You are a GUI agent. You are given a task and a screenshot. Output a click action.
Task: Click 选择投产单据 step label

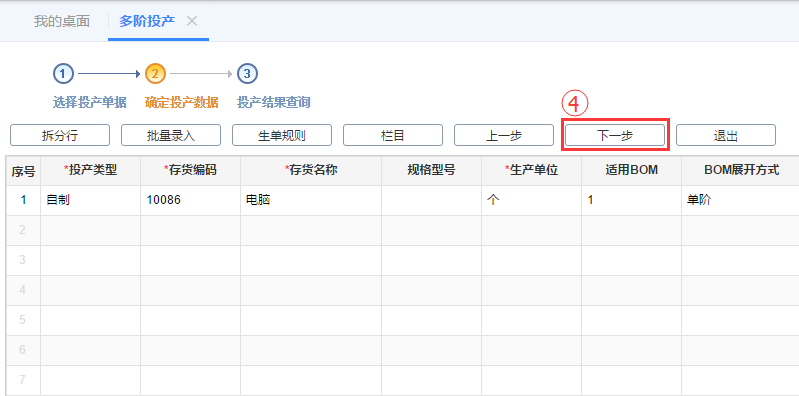[x=90, y=102]
